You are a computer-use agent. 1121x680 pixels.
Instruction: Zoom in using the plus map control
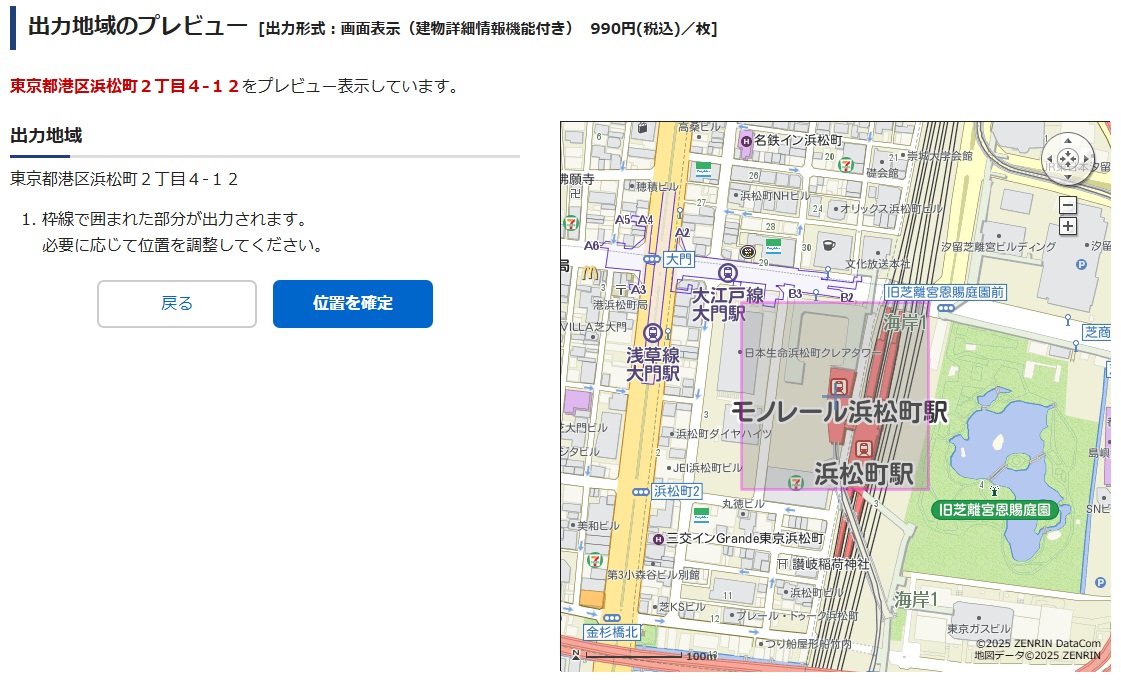coord(1068,226)
